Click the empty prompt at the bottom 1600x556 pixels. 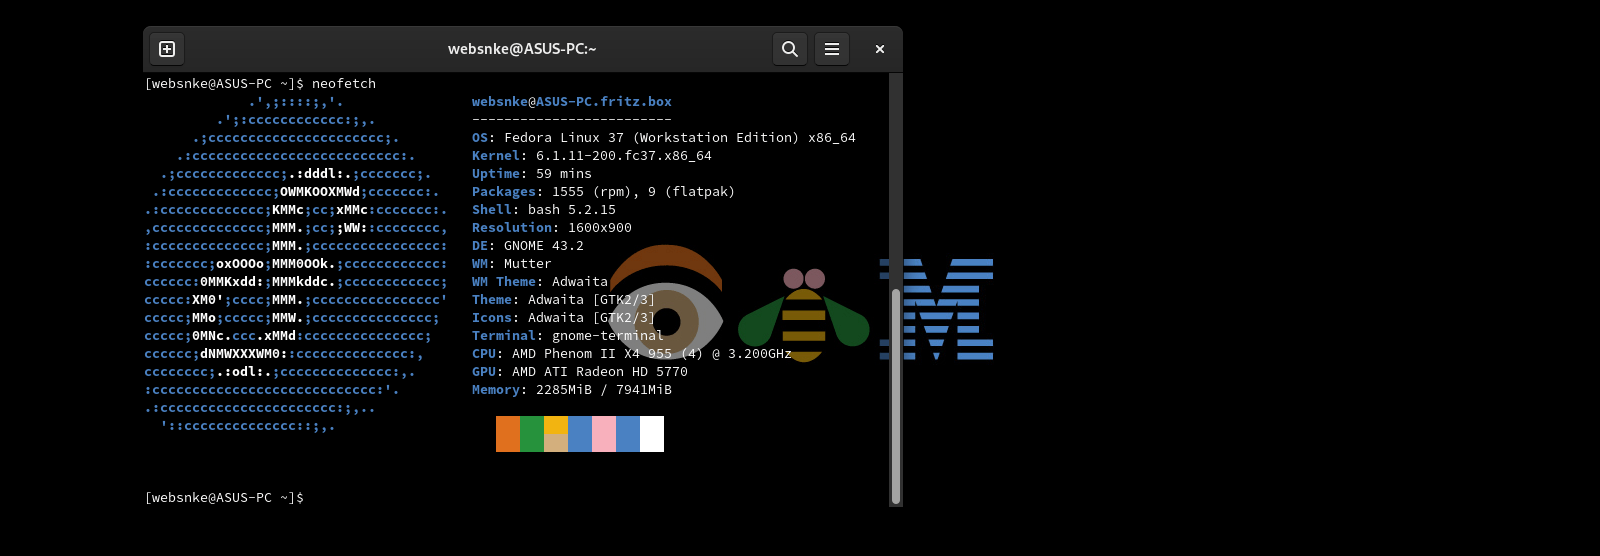pos(224,498)
